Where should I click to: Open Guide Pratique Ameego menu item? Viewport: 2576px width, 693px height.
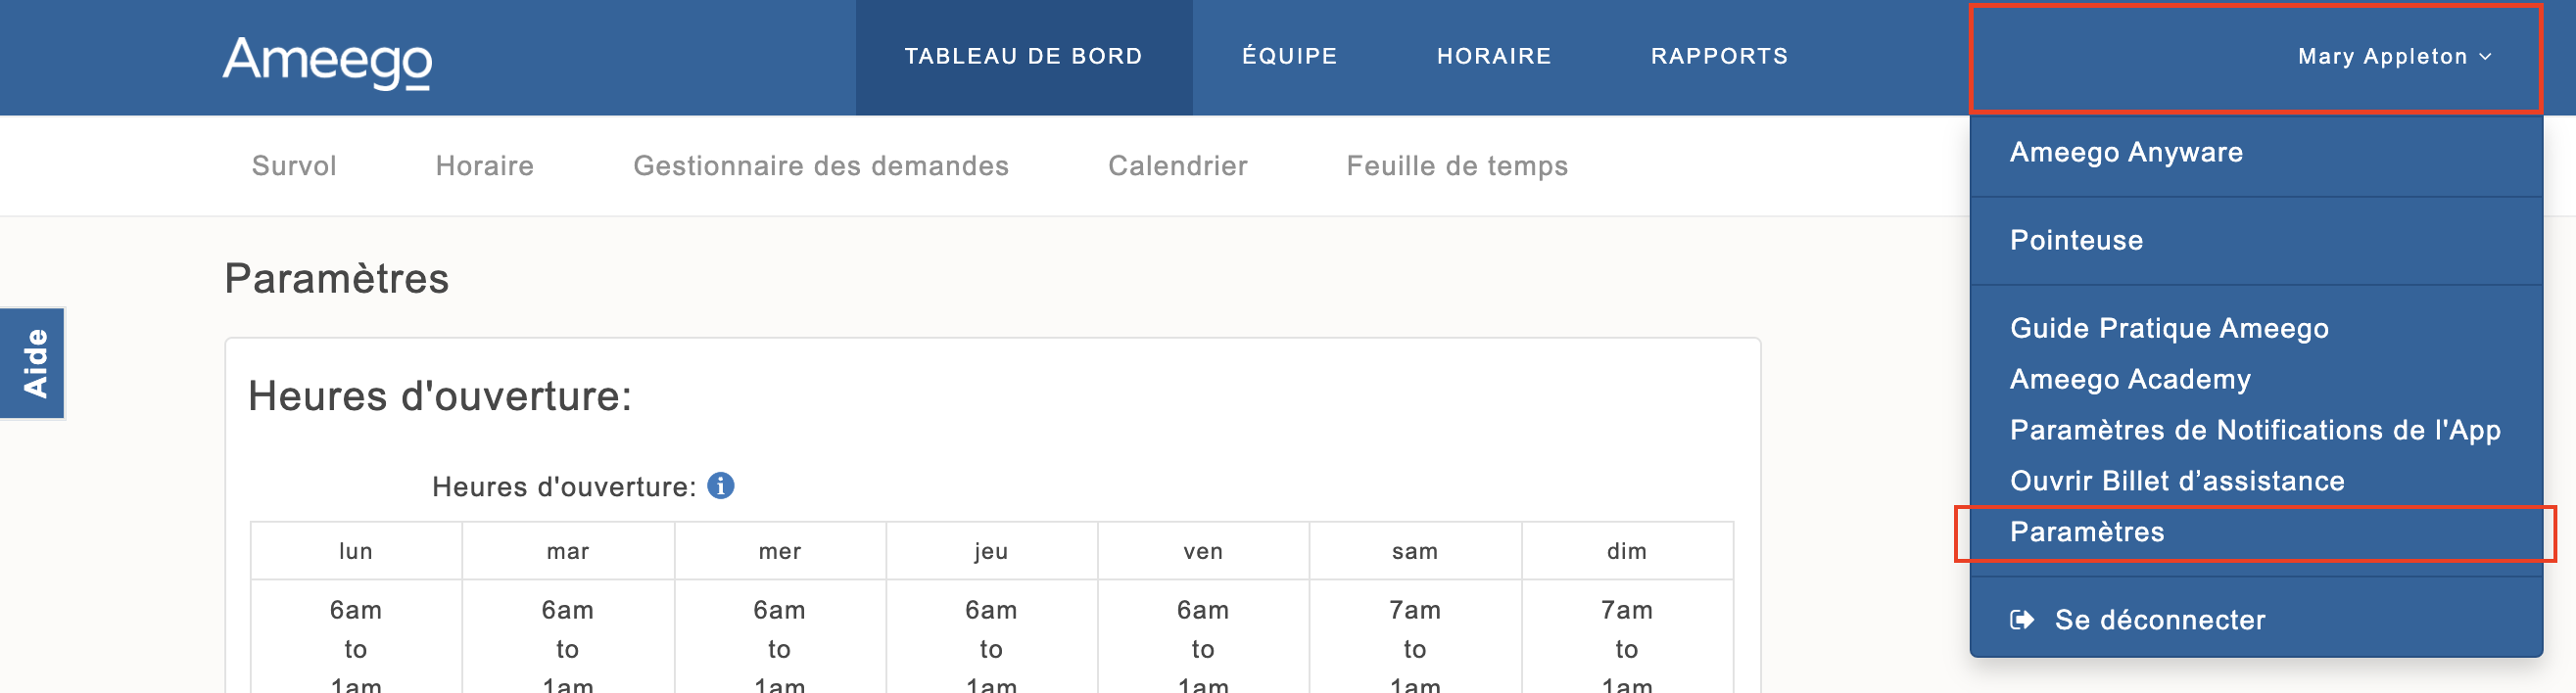pyautogui.click(x=2168, y=328)
